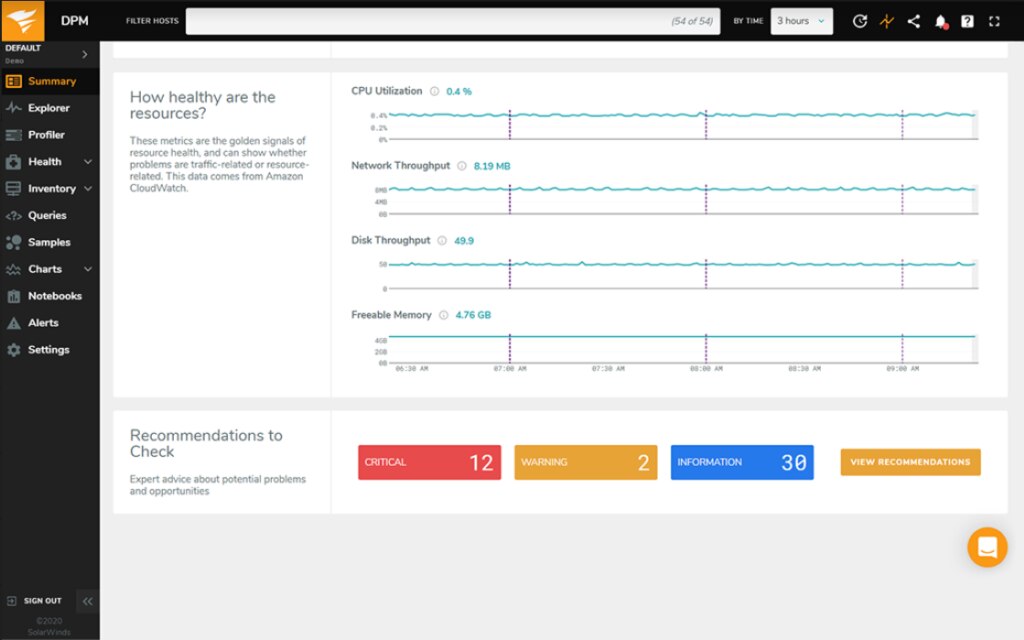Click the CRITICAL recommendations card

tap(428, 462)
